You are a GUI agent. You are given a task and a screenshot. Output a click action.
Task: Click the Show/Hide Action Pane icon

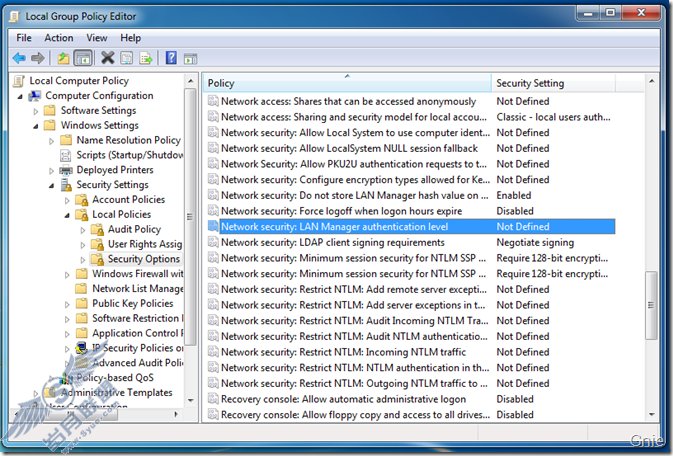[190, 58]
